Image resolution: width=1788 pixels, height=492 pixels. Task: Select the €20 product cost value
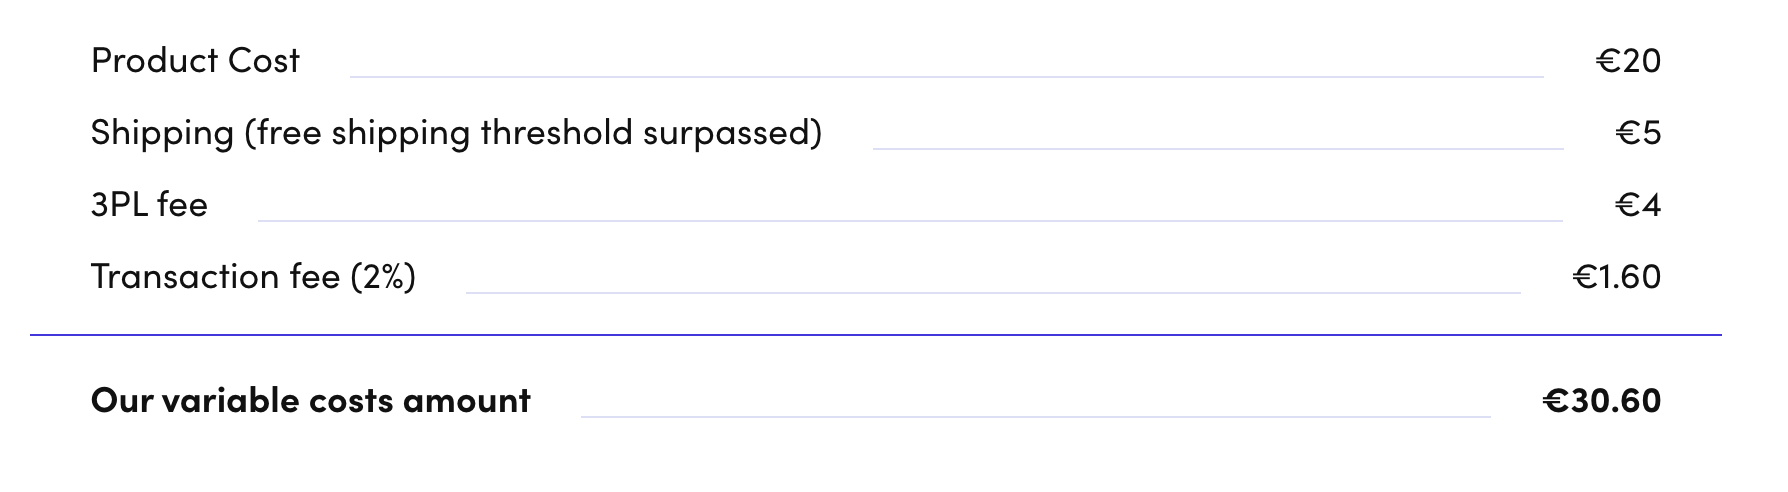[x=1628, y=61]
